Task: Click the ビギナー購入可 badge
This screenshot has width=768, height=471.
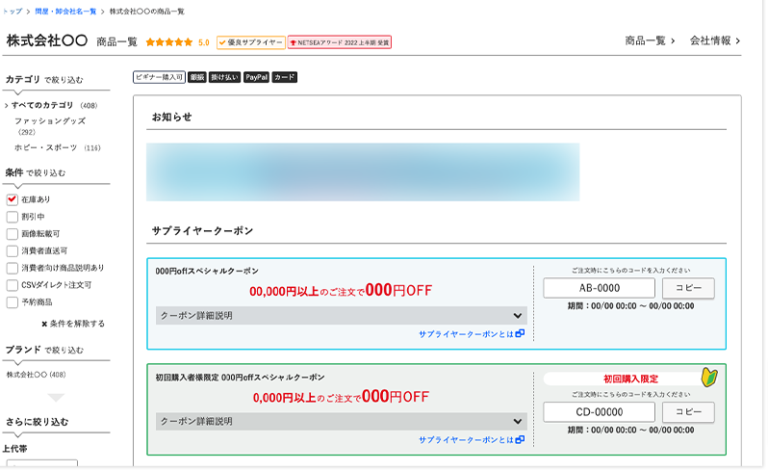Action: coord(158,77)
